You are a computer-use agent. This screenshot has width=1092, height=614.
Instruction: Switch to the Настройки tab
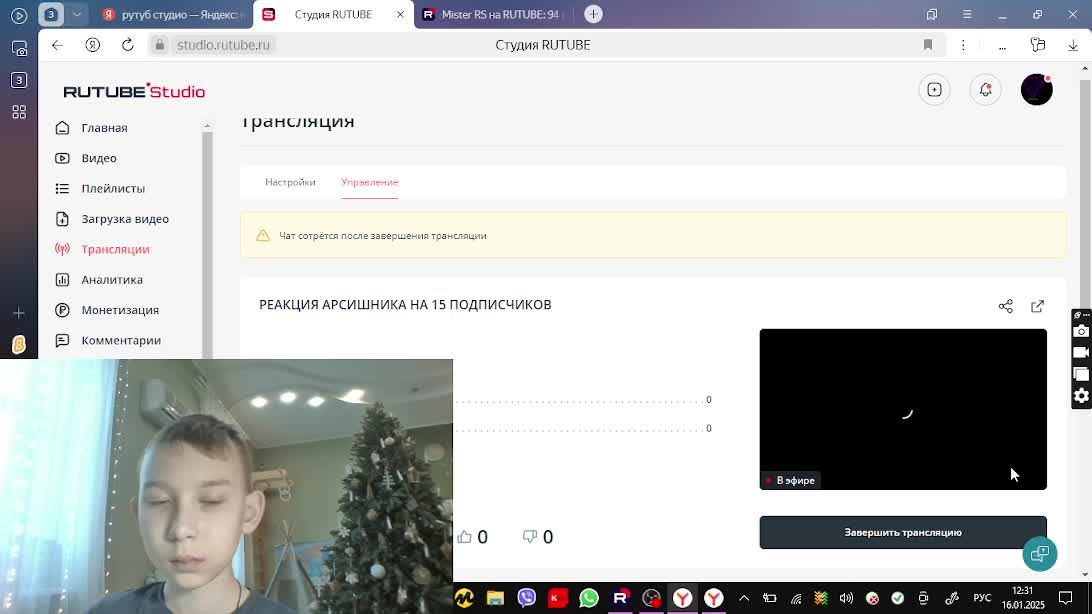[290, 182]
